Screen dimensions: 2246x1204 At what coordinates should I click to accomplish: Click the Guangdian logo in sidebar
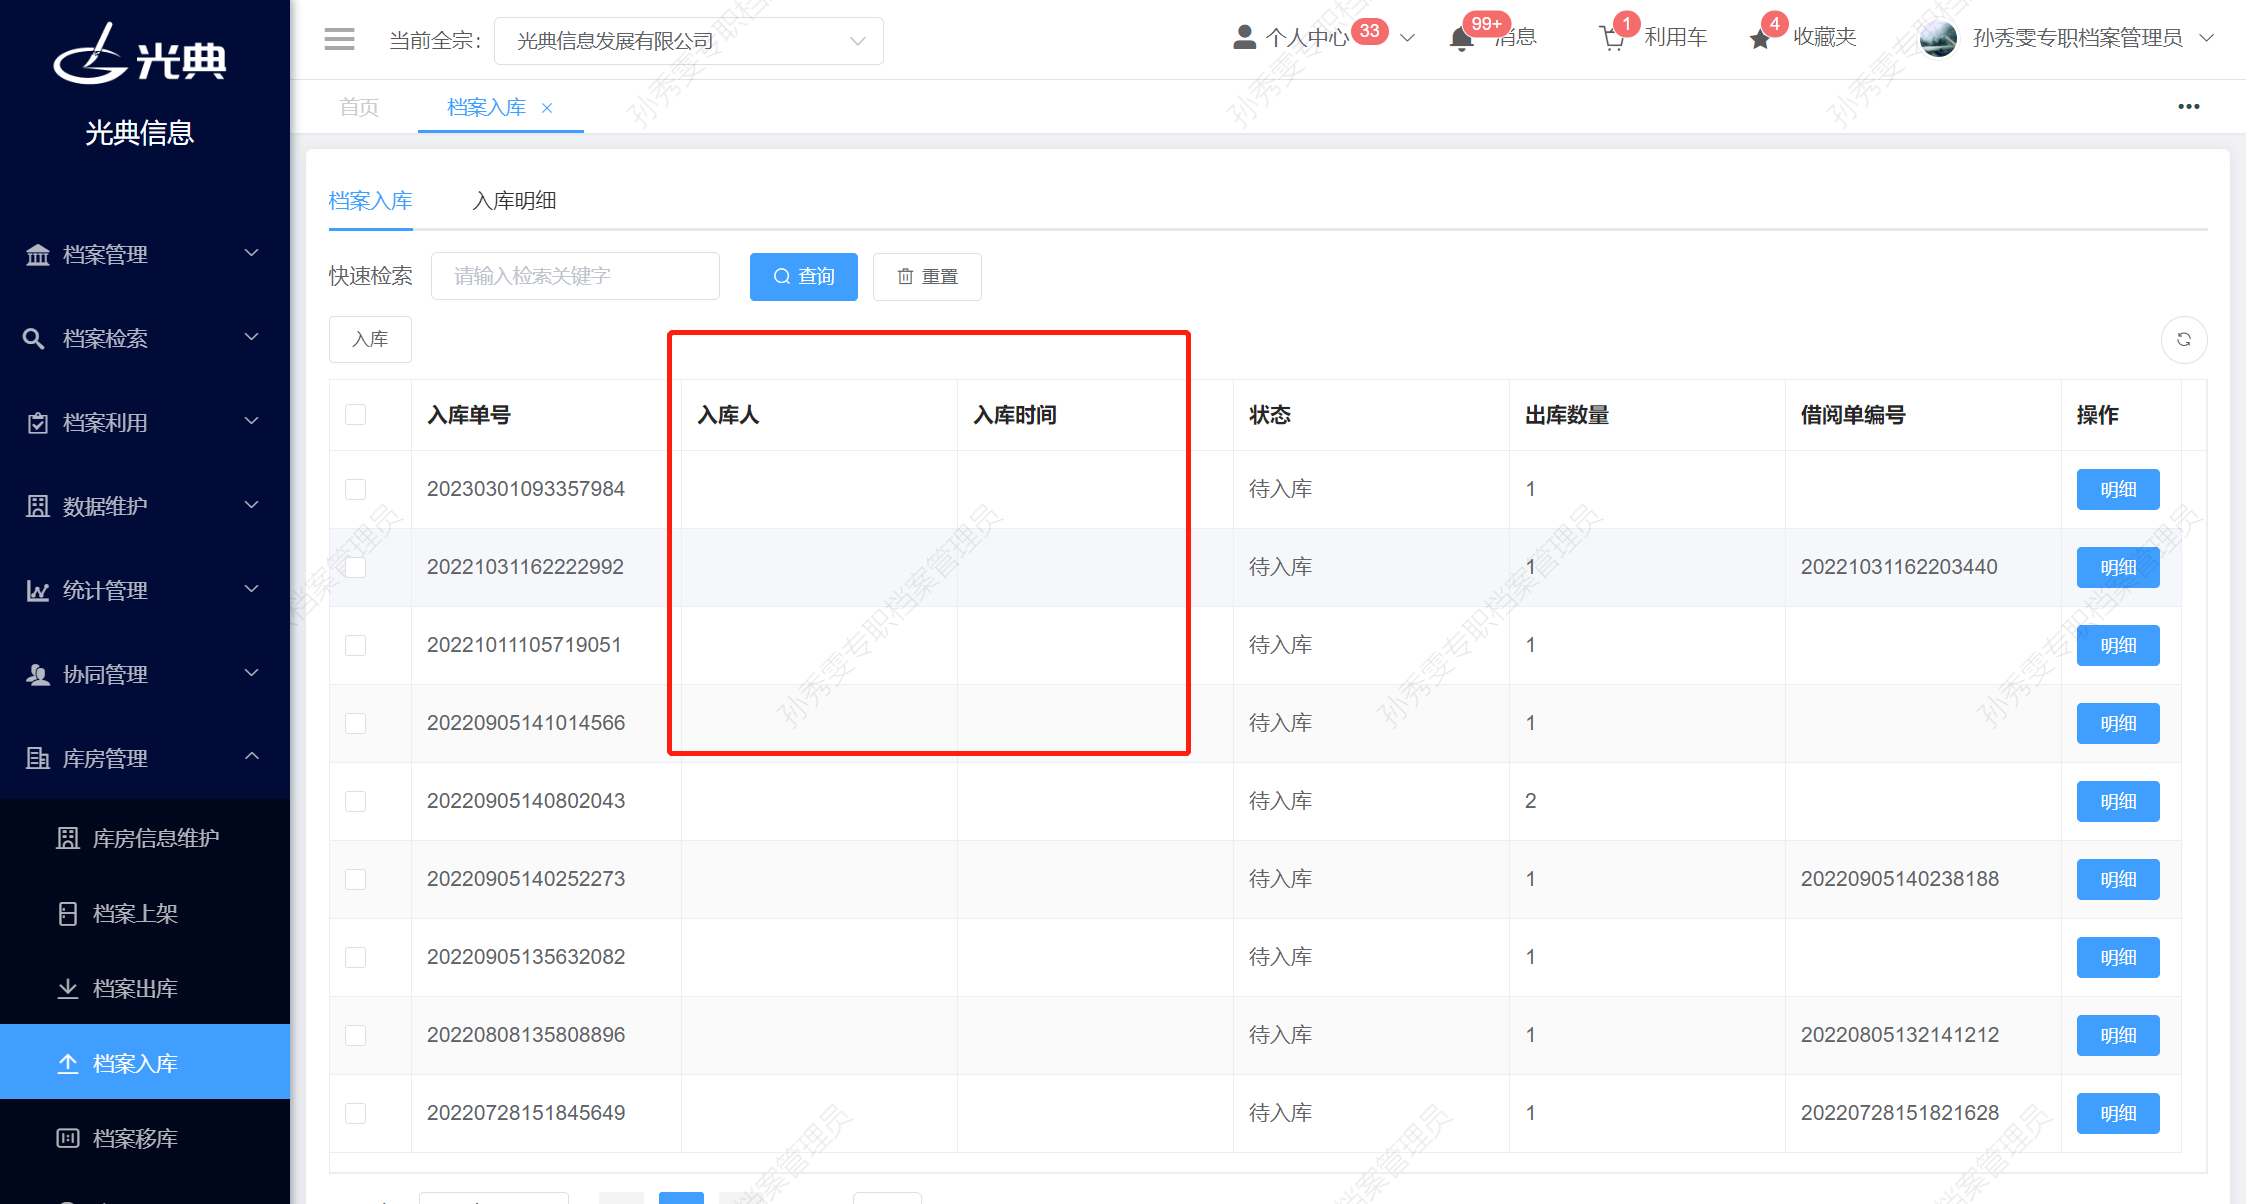(140, 55)
